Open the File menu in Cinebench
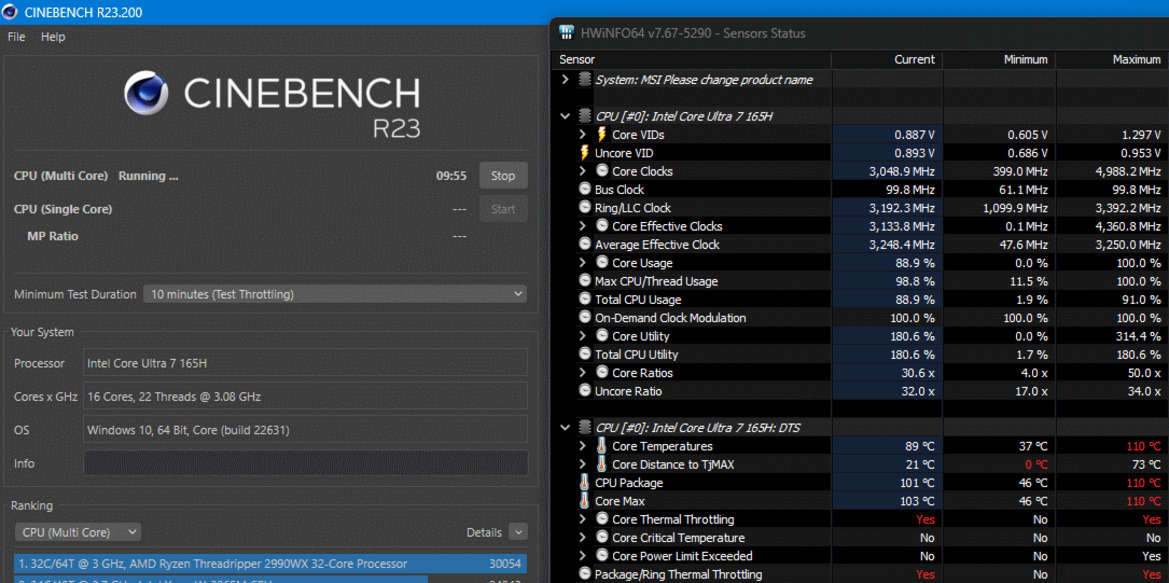The height and width of the screenshot is (583, 1169). [x=16, y=37]
